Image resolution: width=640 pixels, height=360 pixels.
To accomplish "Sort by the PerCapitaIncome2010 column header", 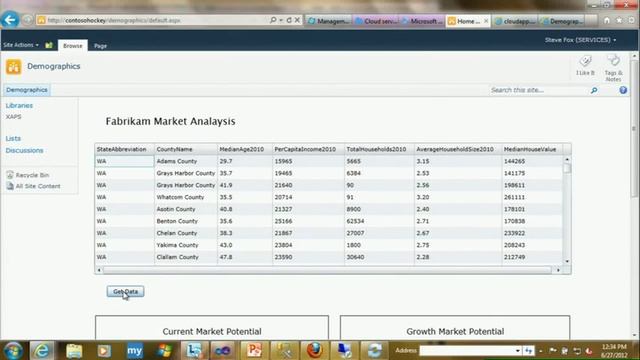I will coord(309,149).
